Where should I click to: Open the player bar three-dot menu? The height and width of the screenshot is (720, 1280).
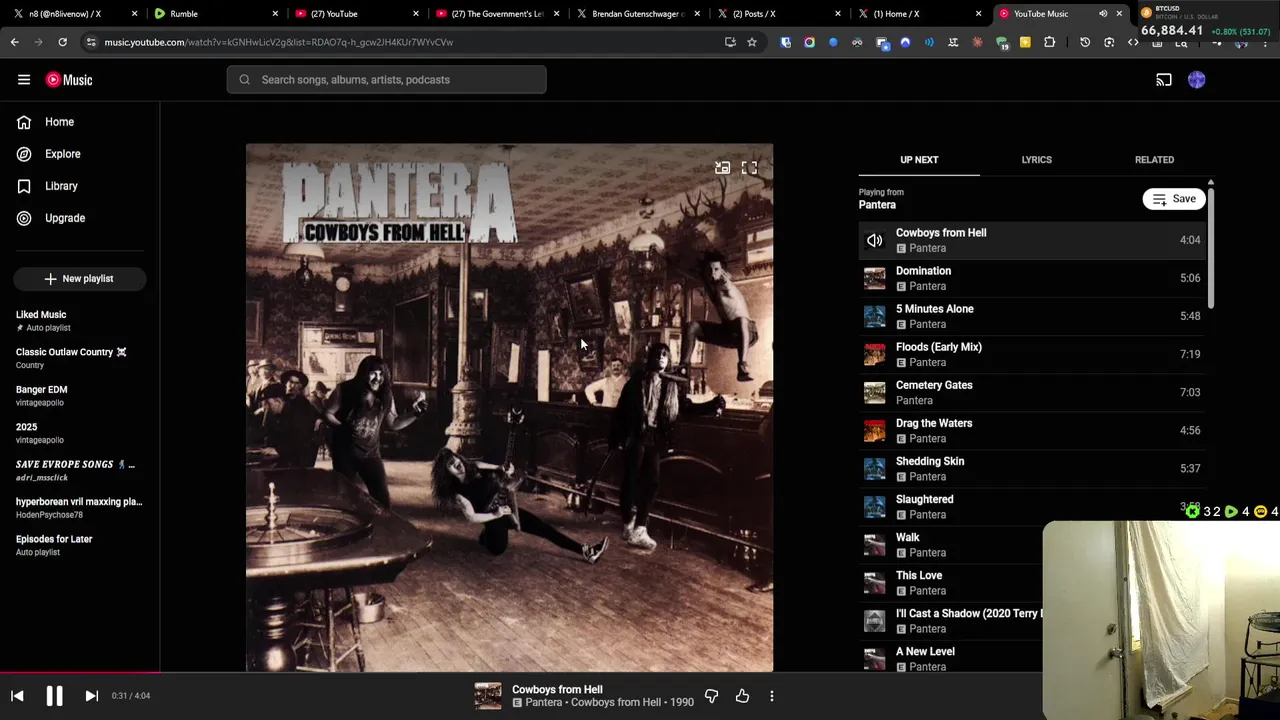pos(772,696)
